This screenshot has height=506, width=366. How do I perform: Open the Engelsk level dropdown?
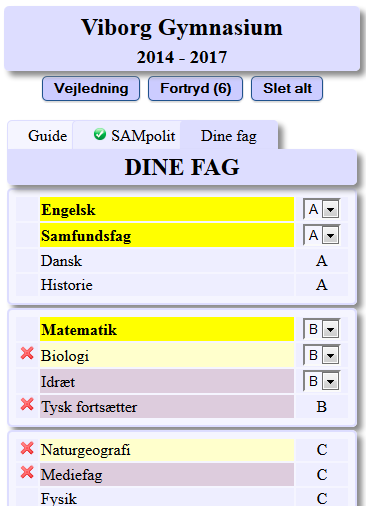[x=321, y=209]
